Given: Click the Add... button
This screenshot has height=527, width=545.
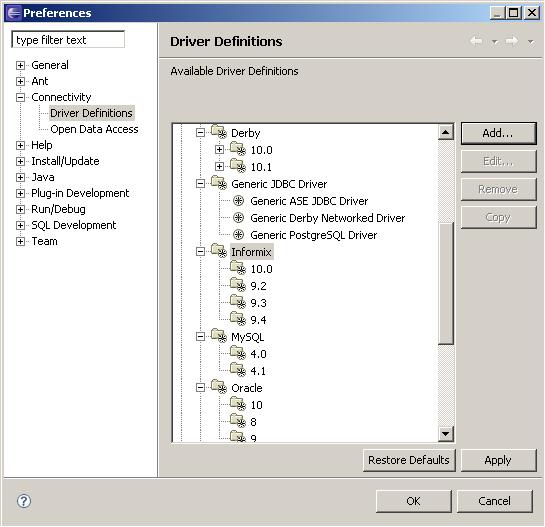Looking at the screenshot, I should click(x=498, y=133).
